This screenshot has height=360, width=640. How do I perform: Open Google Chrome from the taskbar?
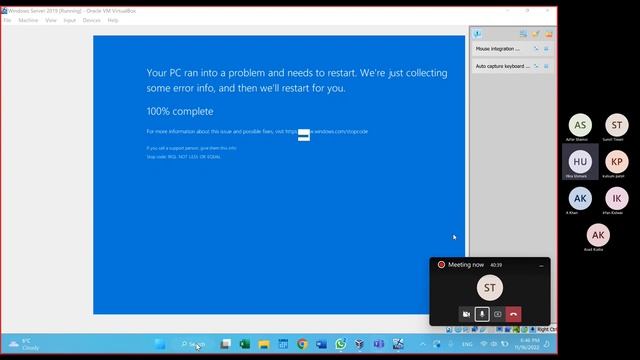pyautogui.click(x=302, y=344)
